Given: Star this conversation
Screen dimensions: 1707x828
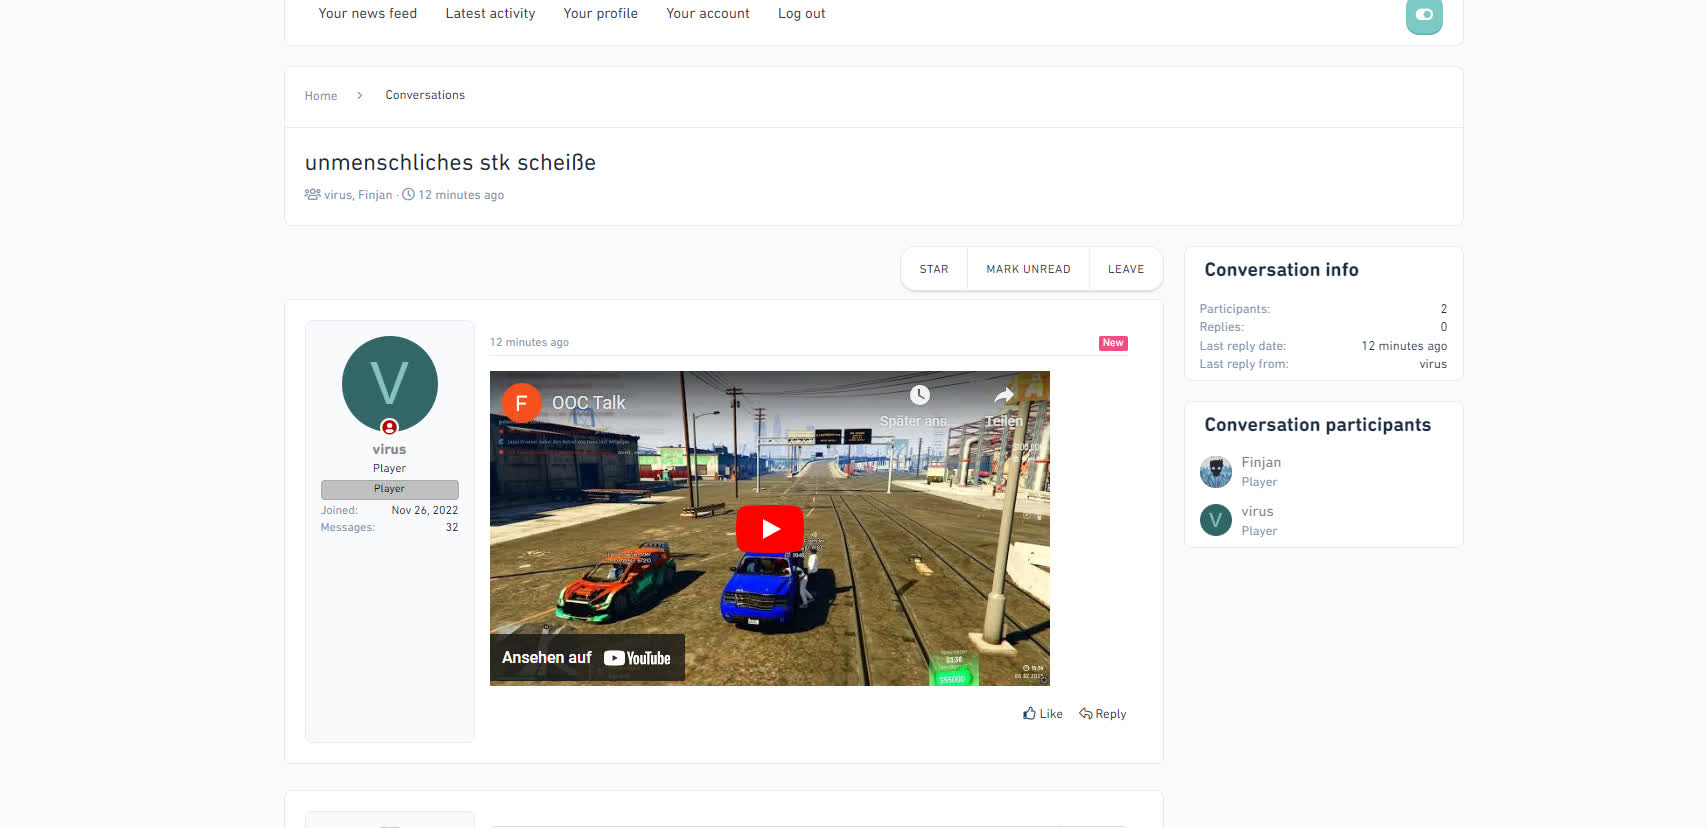Looking at the screenshot, I should click(x=934, y=269).
